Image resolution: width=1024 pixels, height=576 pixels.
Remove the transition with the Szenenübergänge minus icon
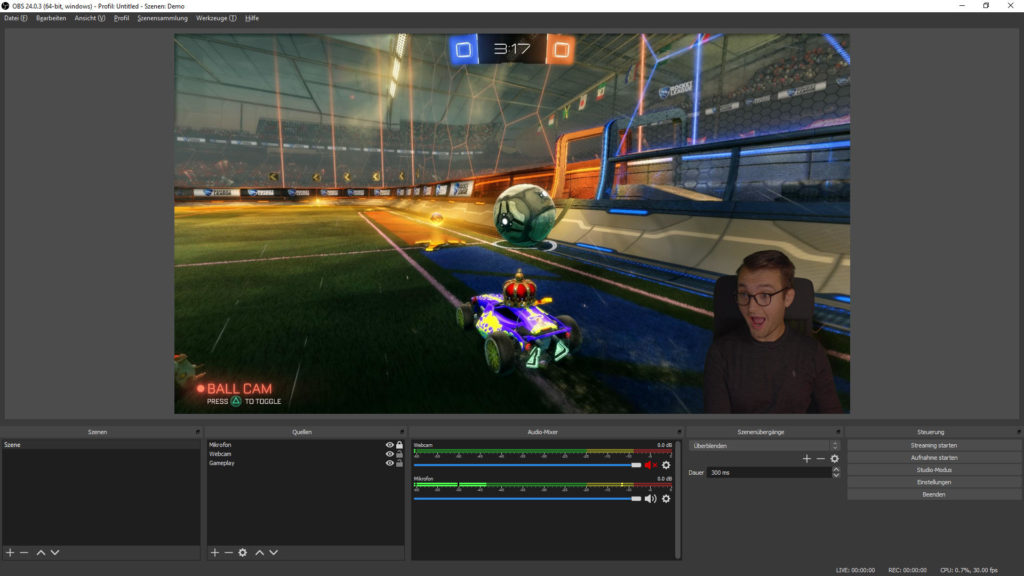(x=820, y=458)
